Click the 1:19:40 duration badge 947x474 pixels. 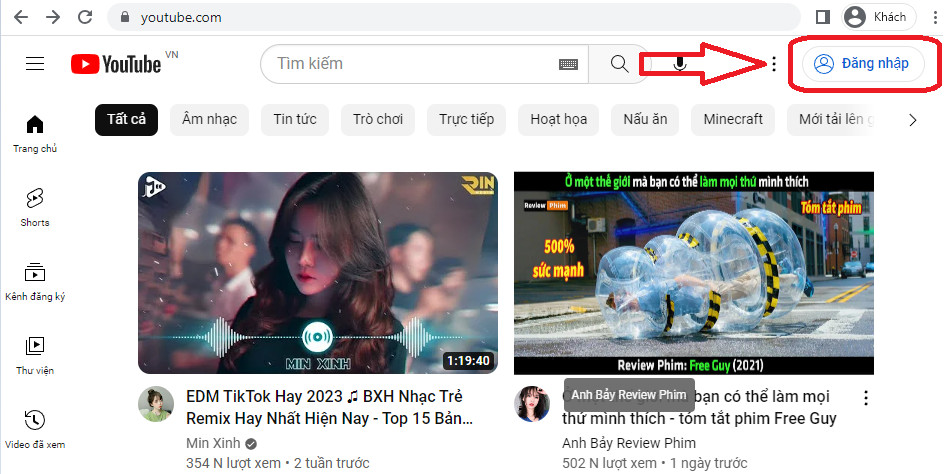(x=468, y=361)
